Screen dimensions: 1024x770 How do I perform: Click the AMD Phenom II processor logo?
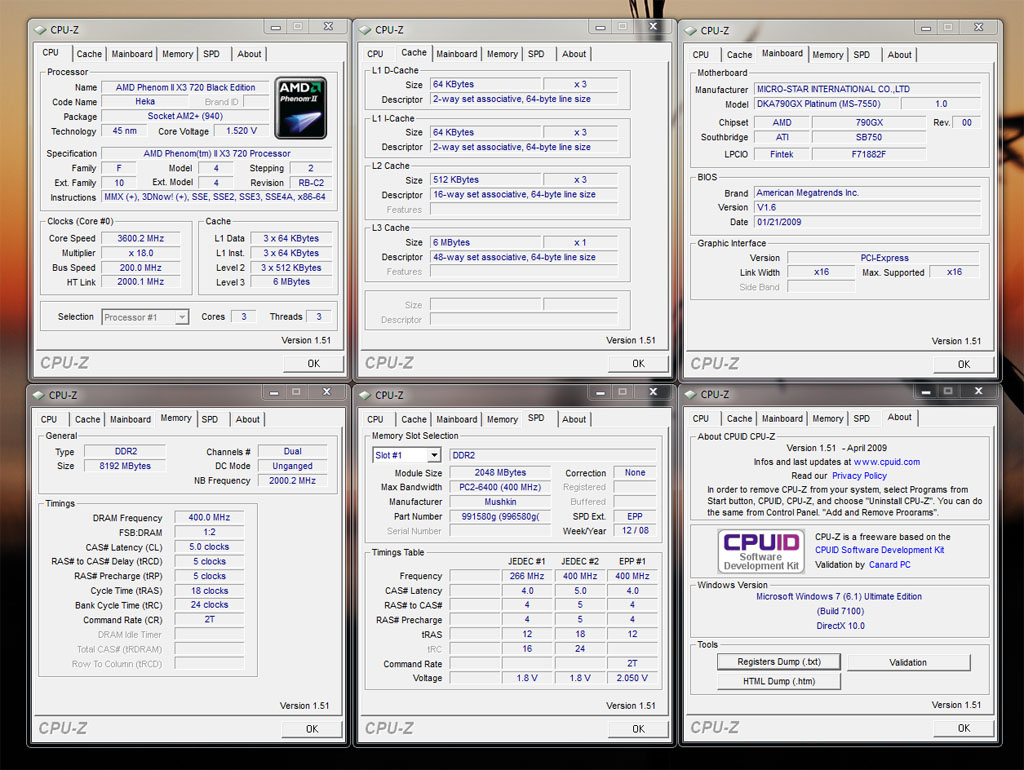click(300, 108)
